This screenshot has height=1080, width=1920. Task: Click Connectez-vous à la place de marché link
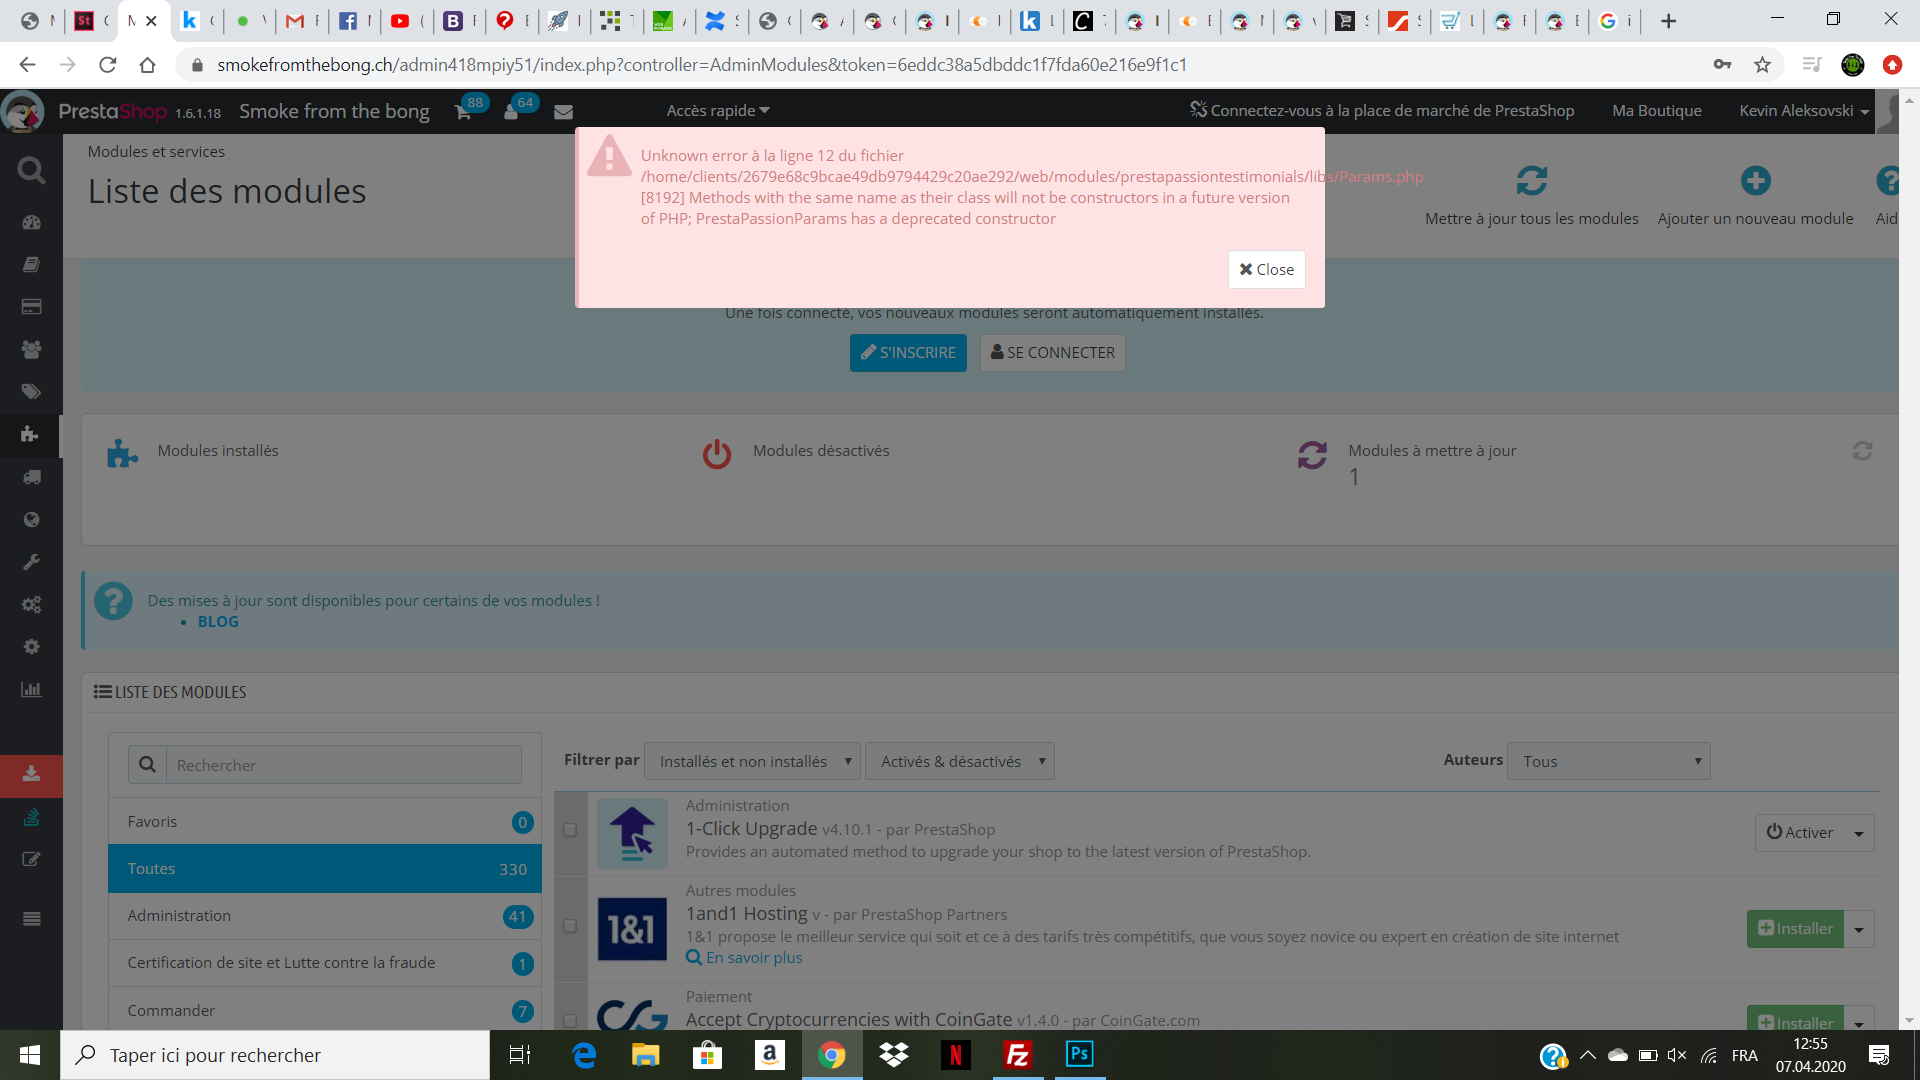pyautogui.click(x=1382, y=111)
